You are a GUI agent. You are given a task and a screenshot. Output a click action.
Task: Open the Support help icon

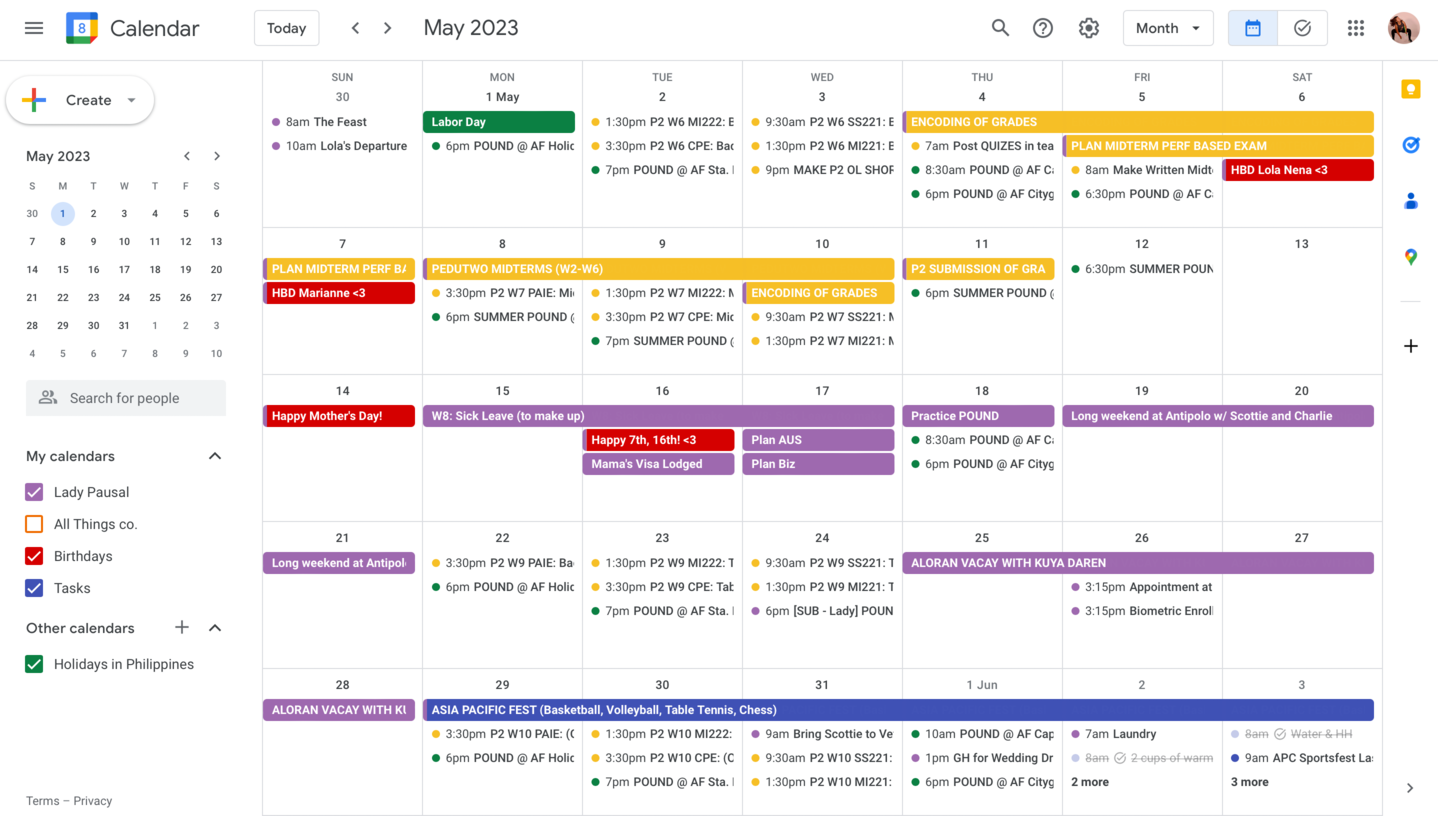click(x=1043, y=28)
